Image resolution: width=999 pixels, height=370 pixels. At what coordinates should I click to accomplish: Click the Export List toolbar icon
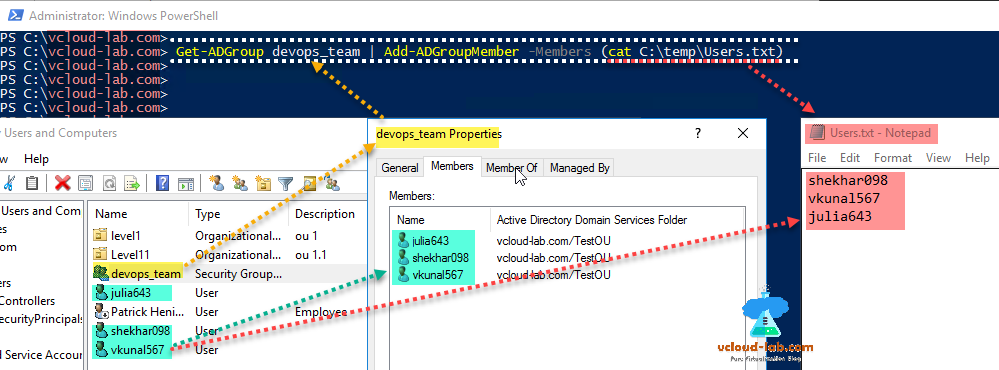click(x=131, y=183)
